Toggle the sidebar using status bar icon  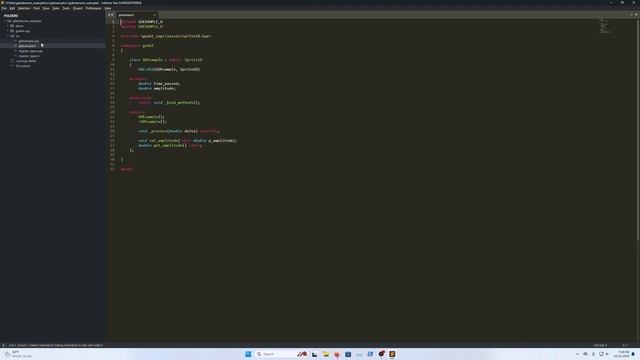(x=3, y=345)
